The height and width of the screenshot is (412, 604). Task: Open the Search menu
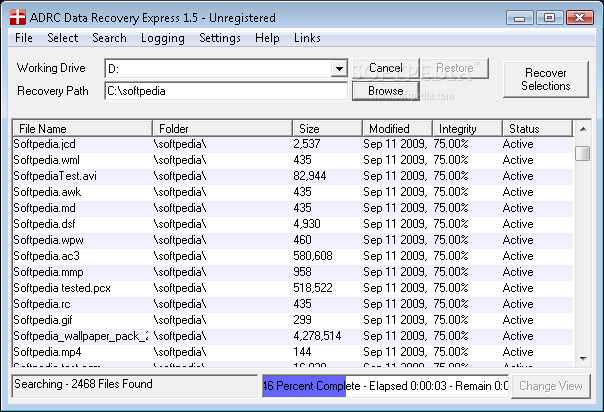click(109, 38)
